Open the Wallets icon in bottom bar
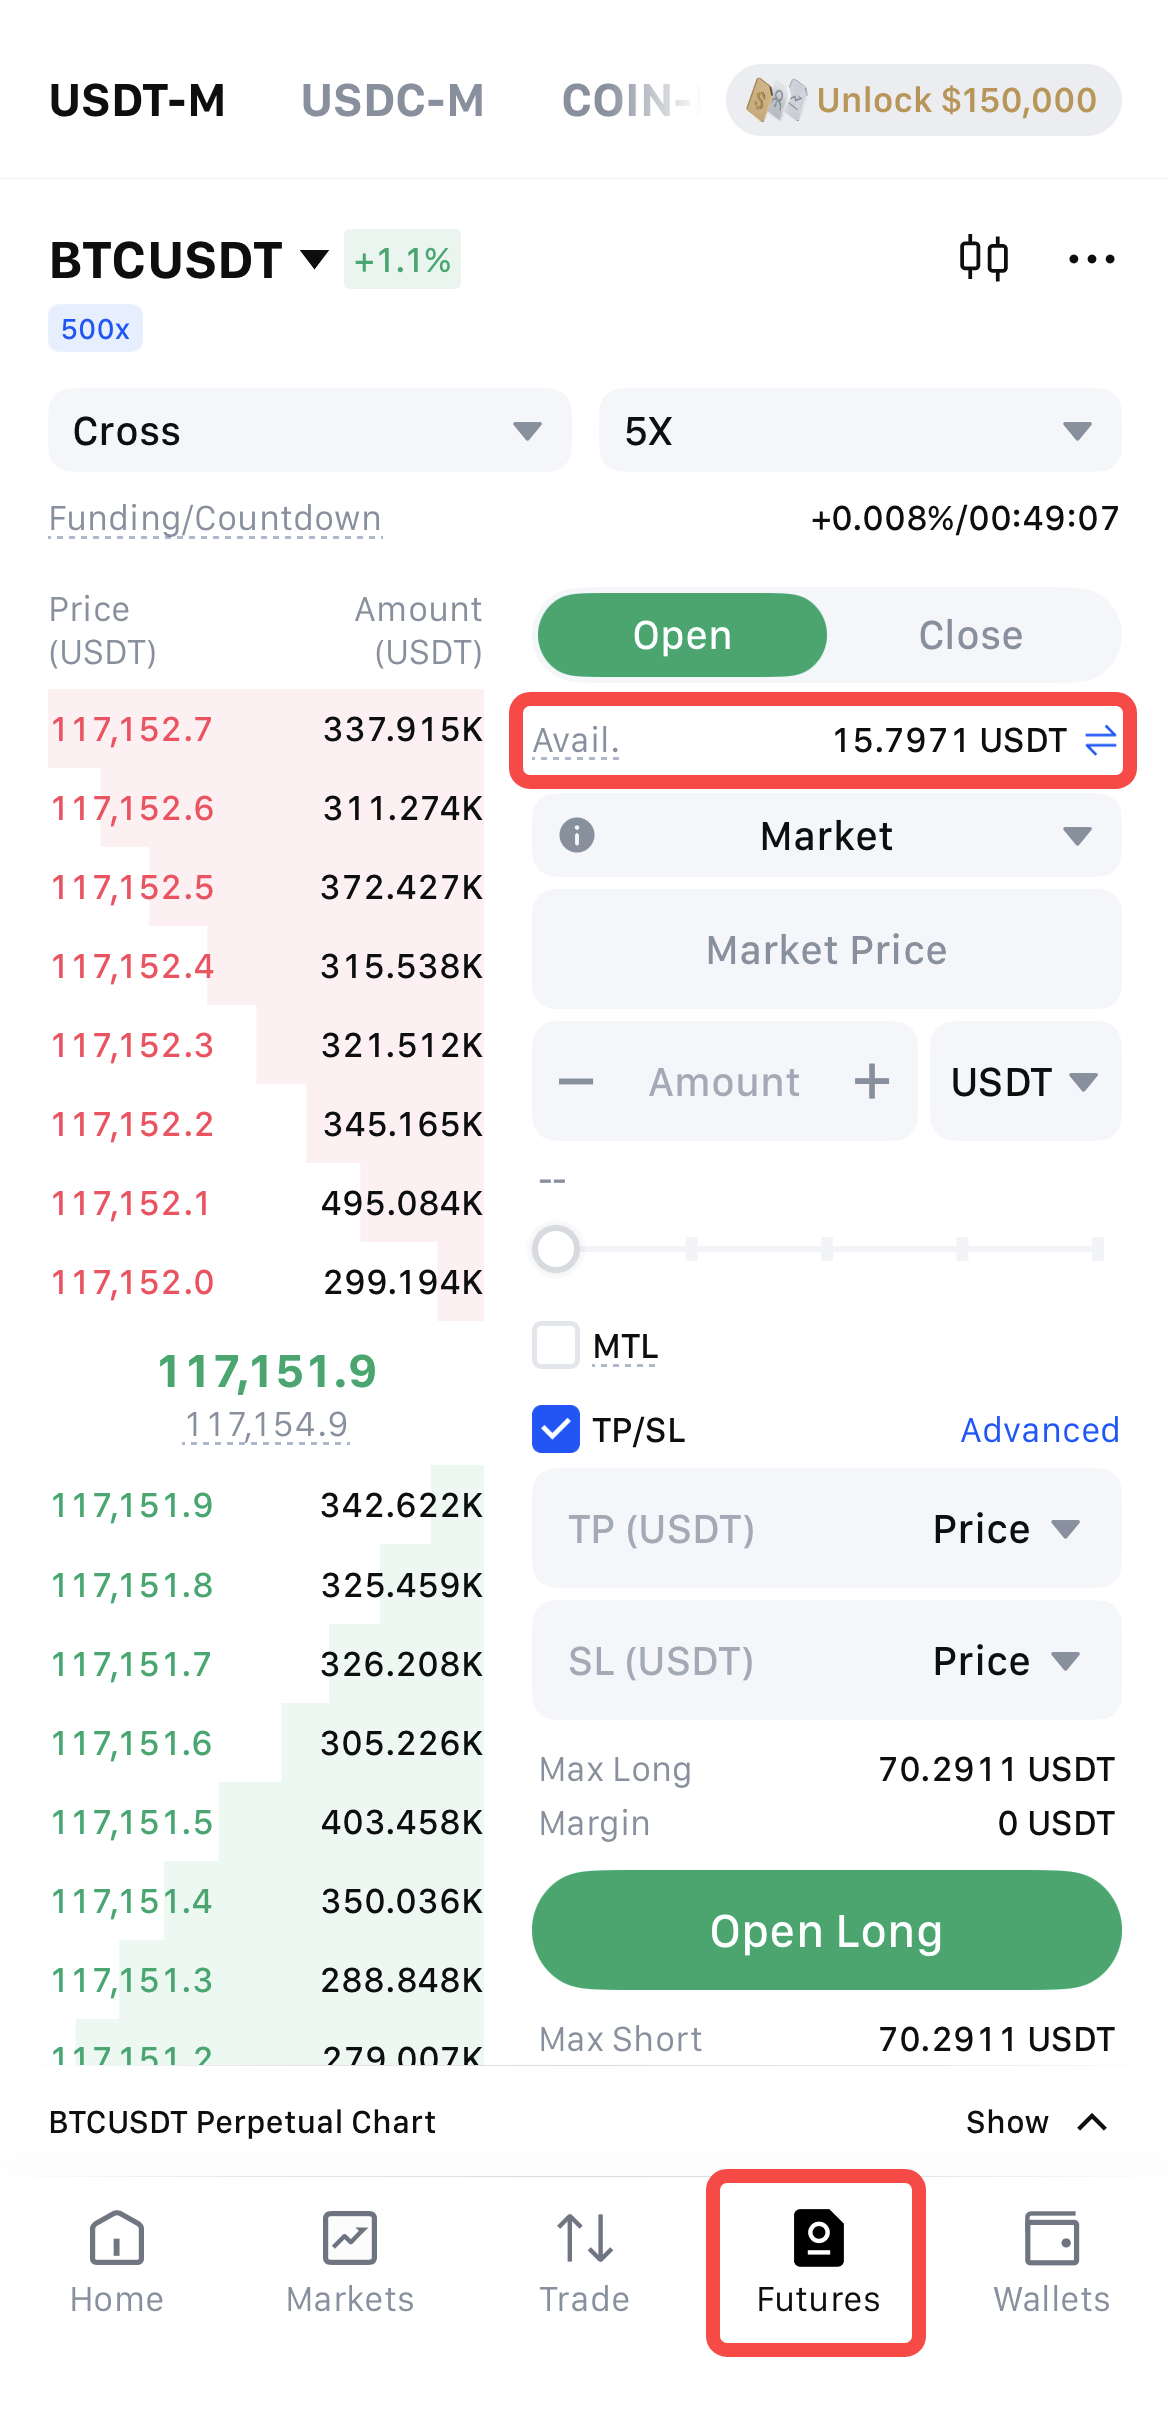 [1052, 2238]
